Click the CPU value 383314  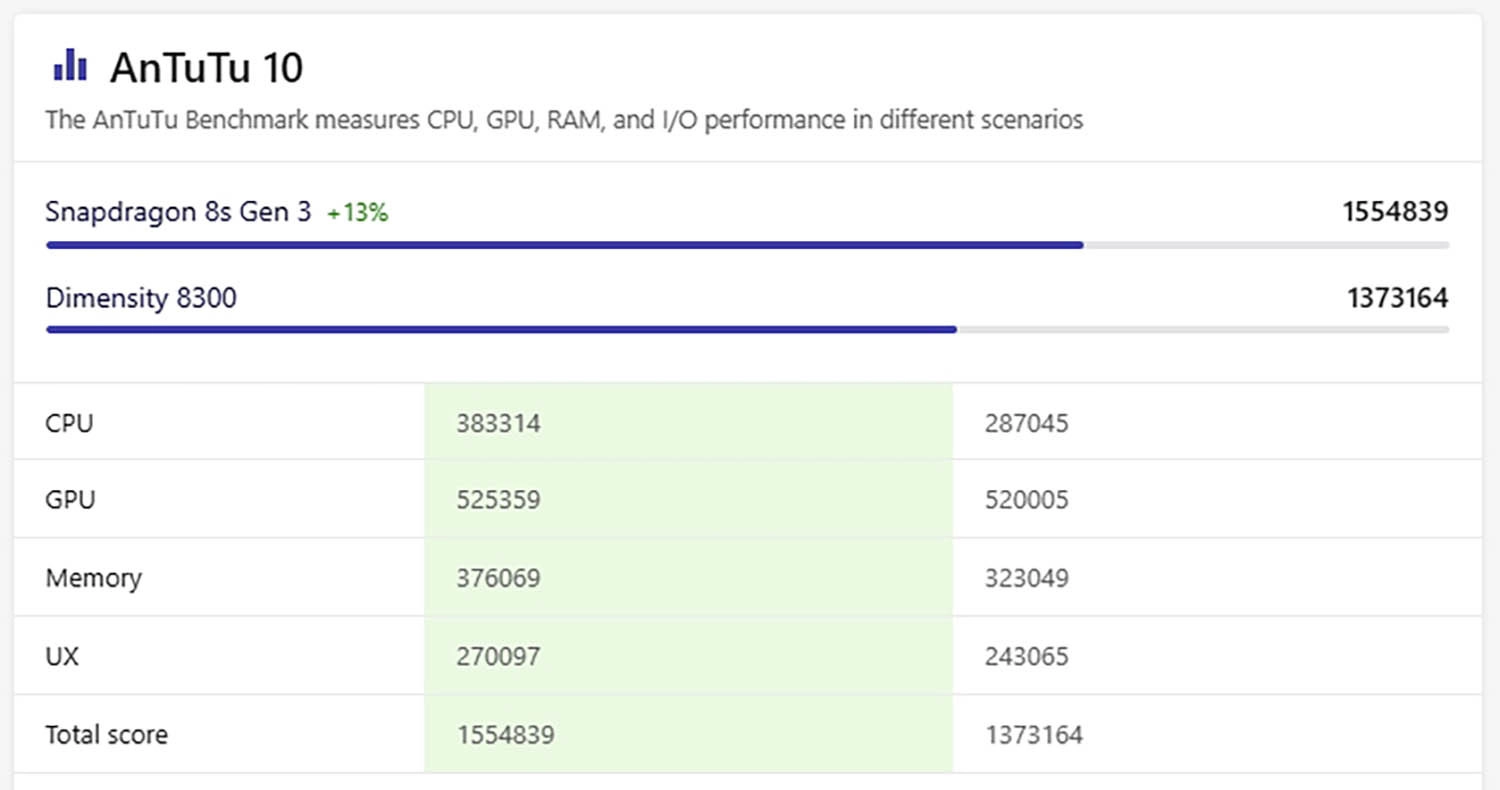pos(498,423)
